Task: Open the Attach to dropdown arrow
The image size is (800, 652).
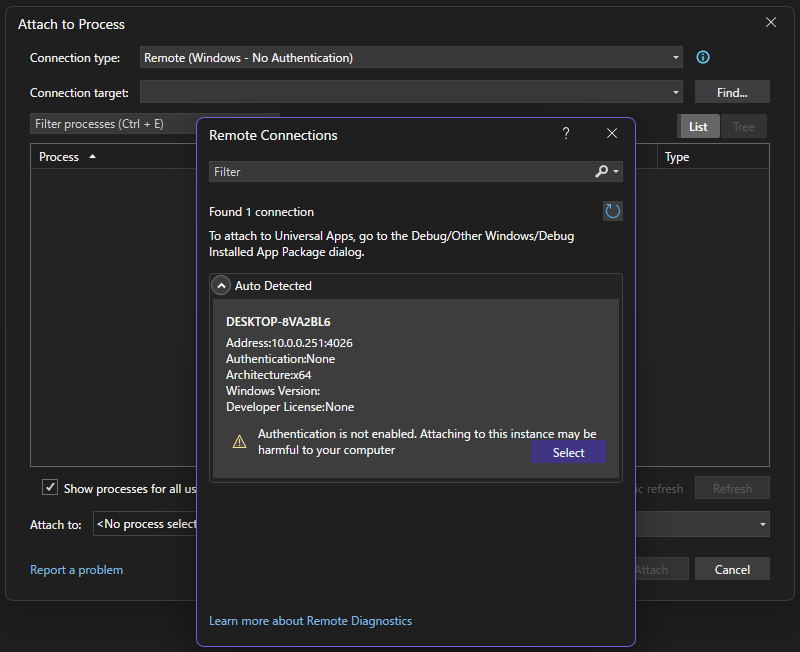Action: (x=763, y=524)
